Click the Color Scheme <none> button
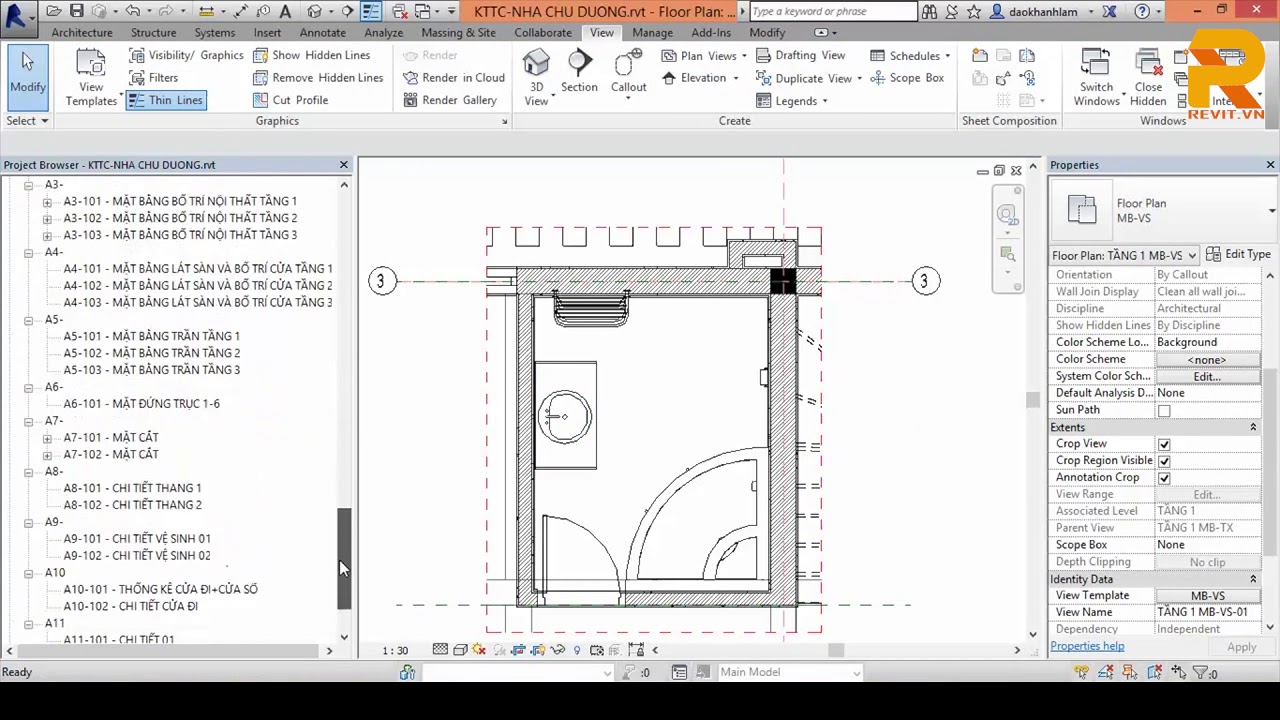The width and height of the screenshot is (1280, 720). [1207, 360]
